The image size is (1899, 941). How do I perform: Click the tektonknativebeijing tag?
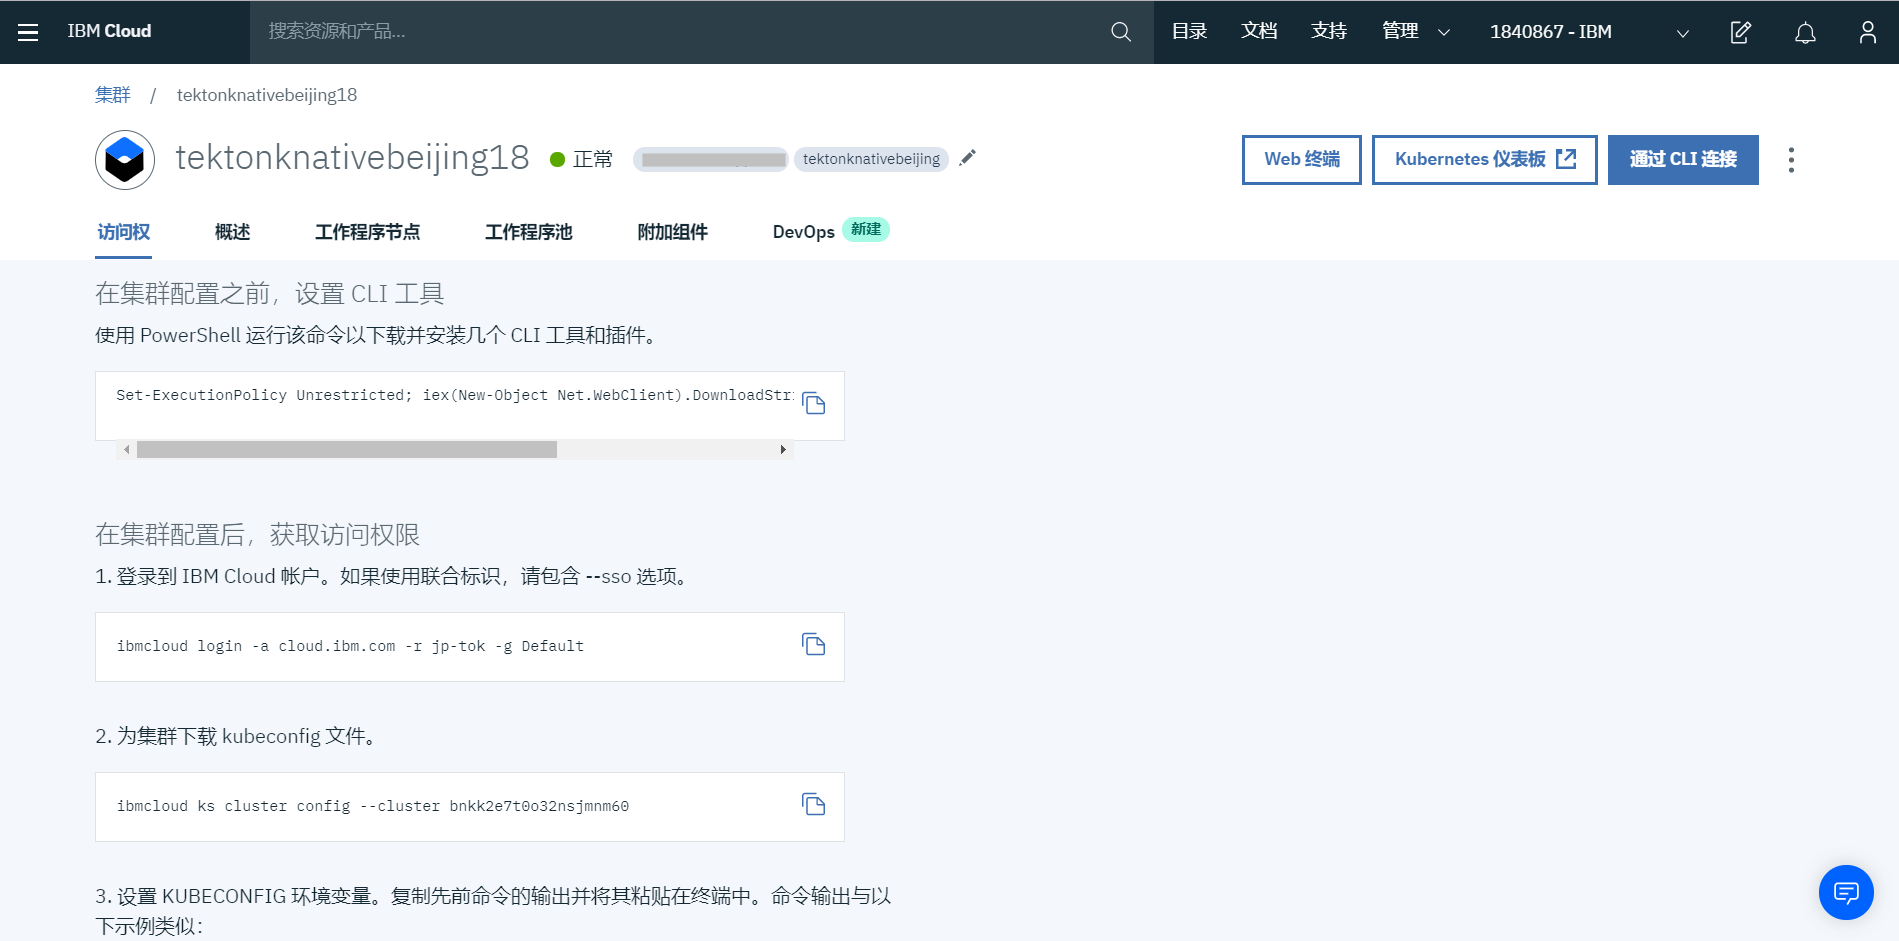point(871,159)
